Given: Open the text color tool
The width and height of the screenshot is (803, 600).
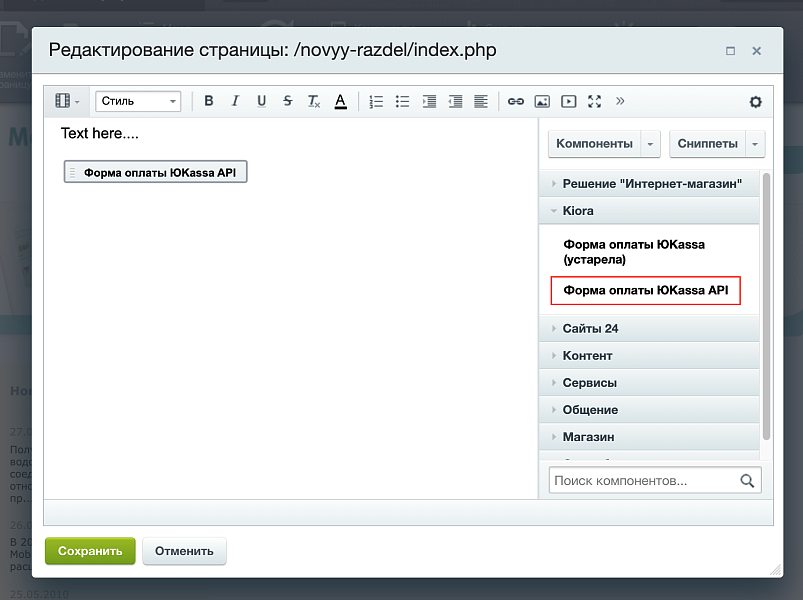Looking at the screenshot, I should [x=340, y=101].
